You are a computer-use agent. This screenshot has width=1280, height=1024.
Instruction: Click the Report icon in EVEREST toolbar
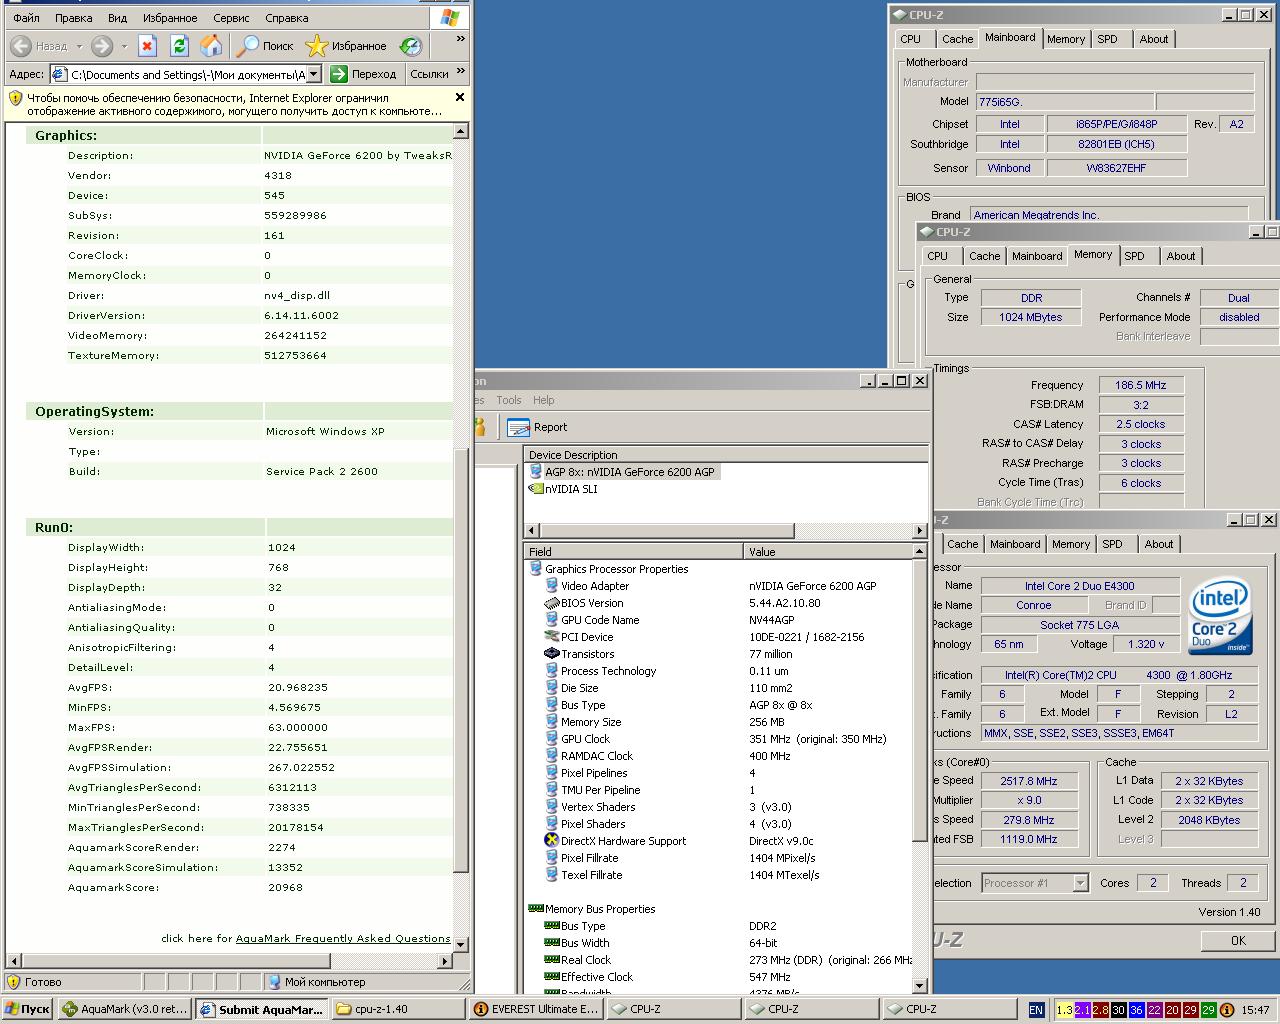(x=518, y=427)
